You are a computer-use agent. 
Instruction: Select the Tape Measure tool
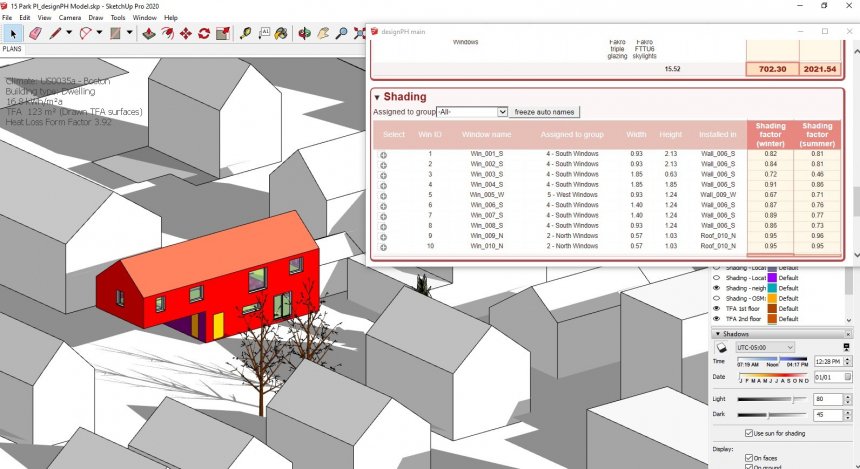point(246,34)
